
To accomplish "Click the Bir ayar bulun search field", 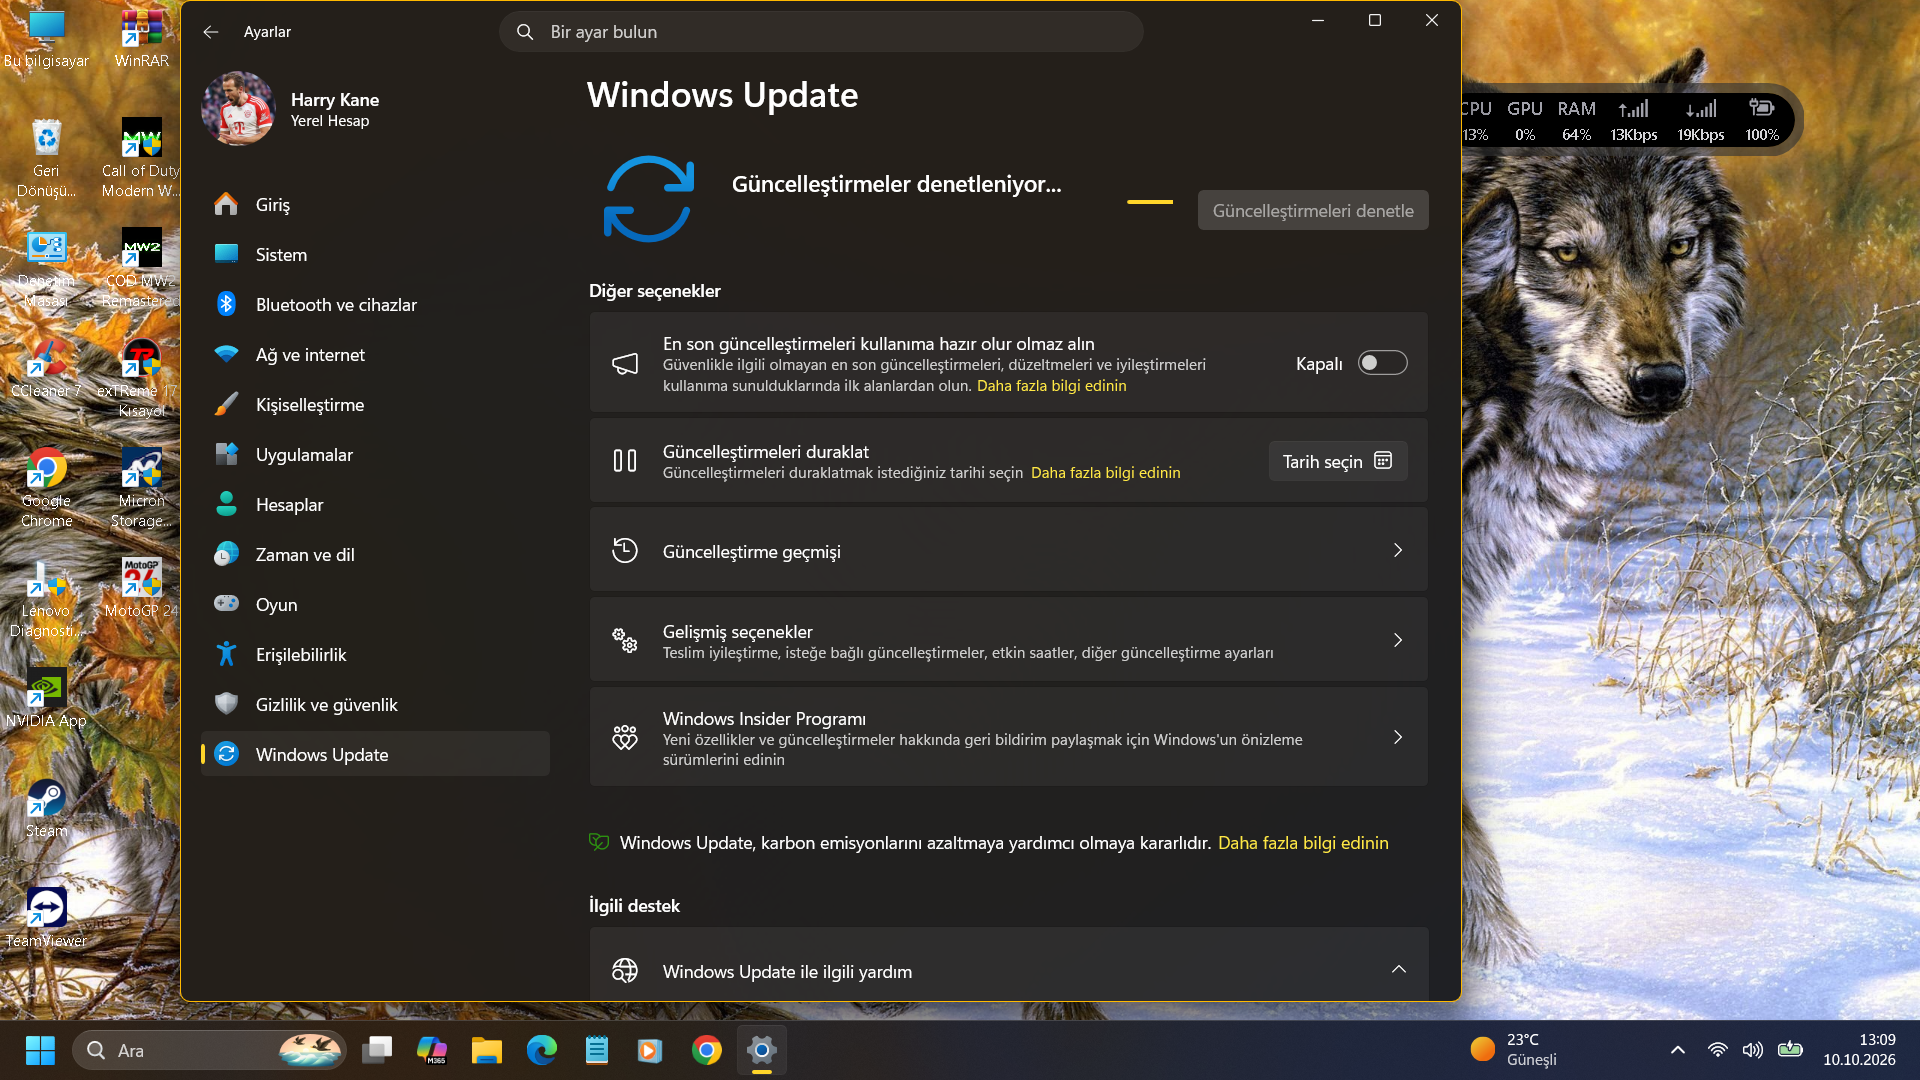I will coord(821,32).
